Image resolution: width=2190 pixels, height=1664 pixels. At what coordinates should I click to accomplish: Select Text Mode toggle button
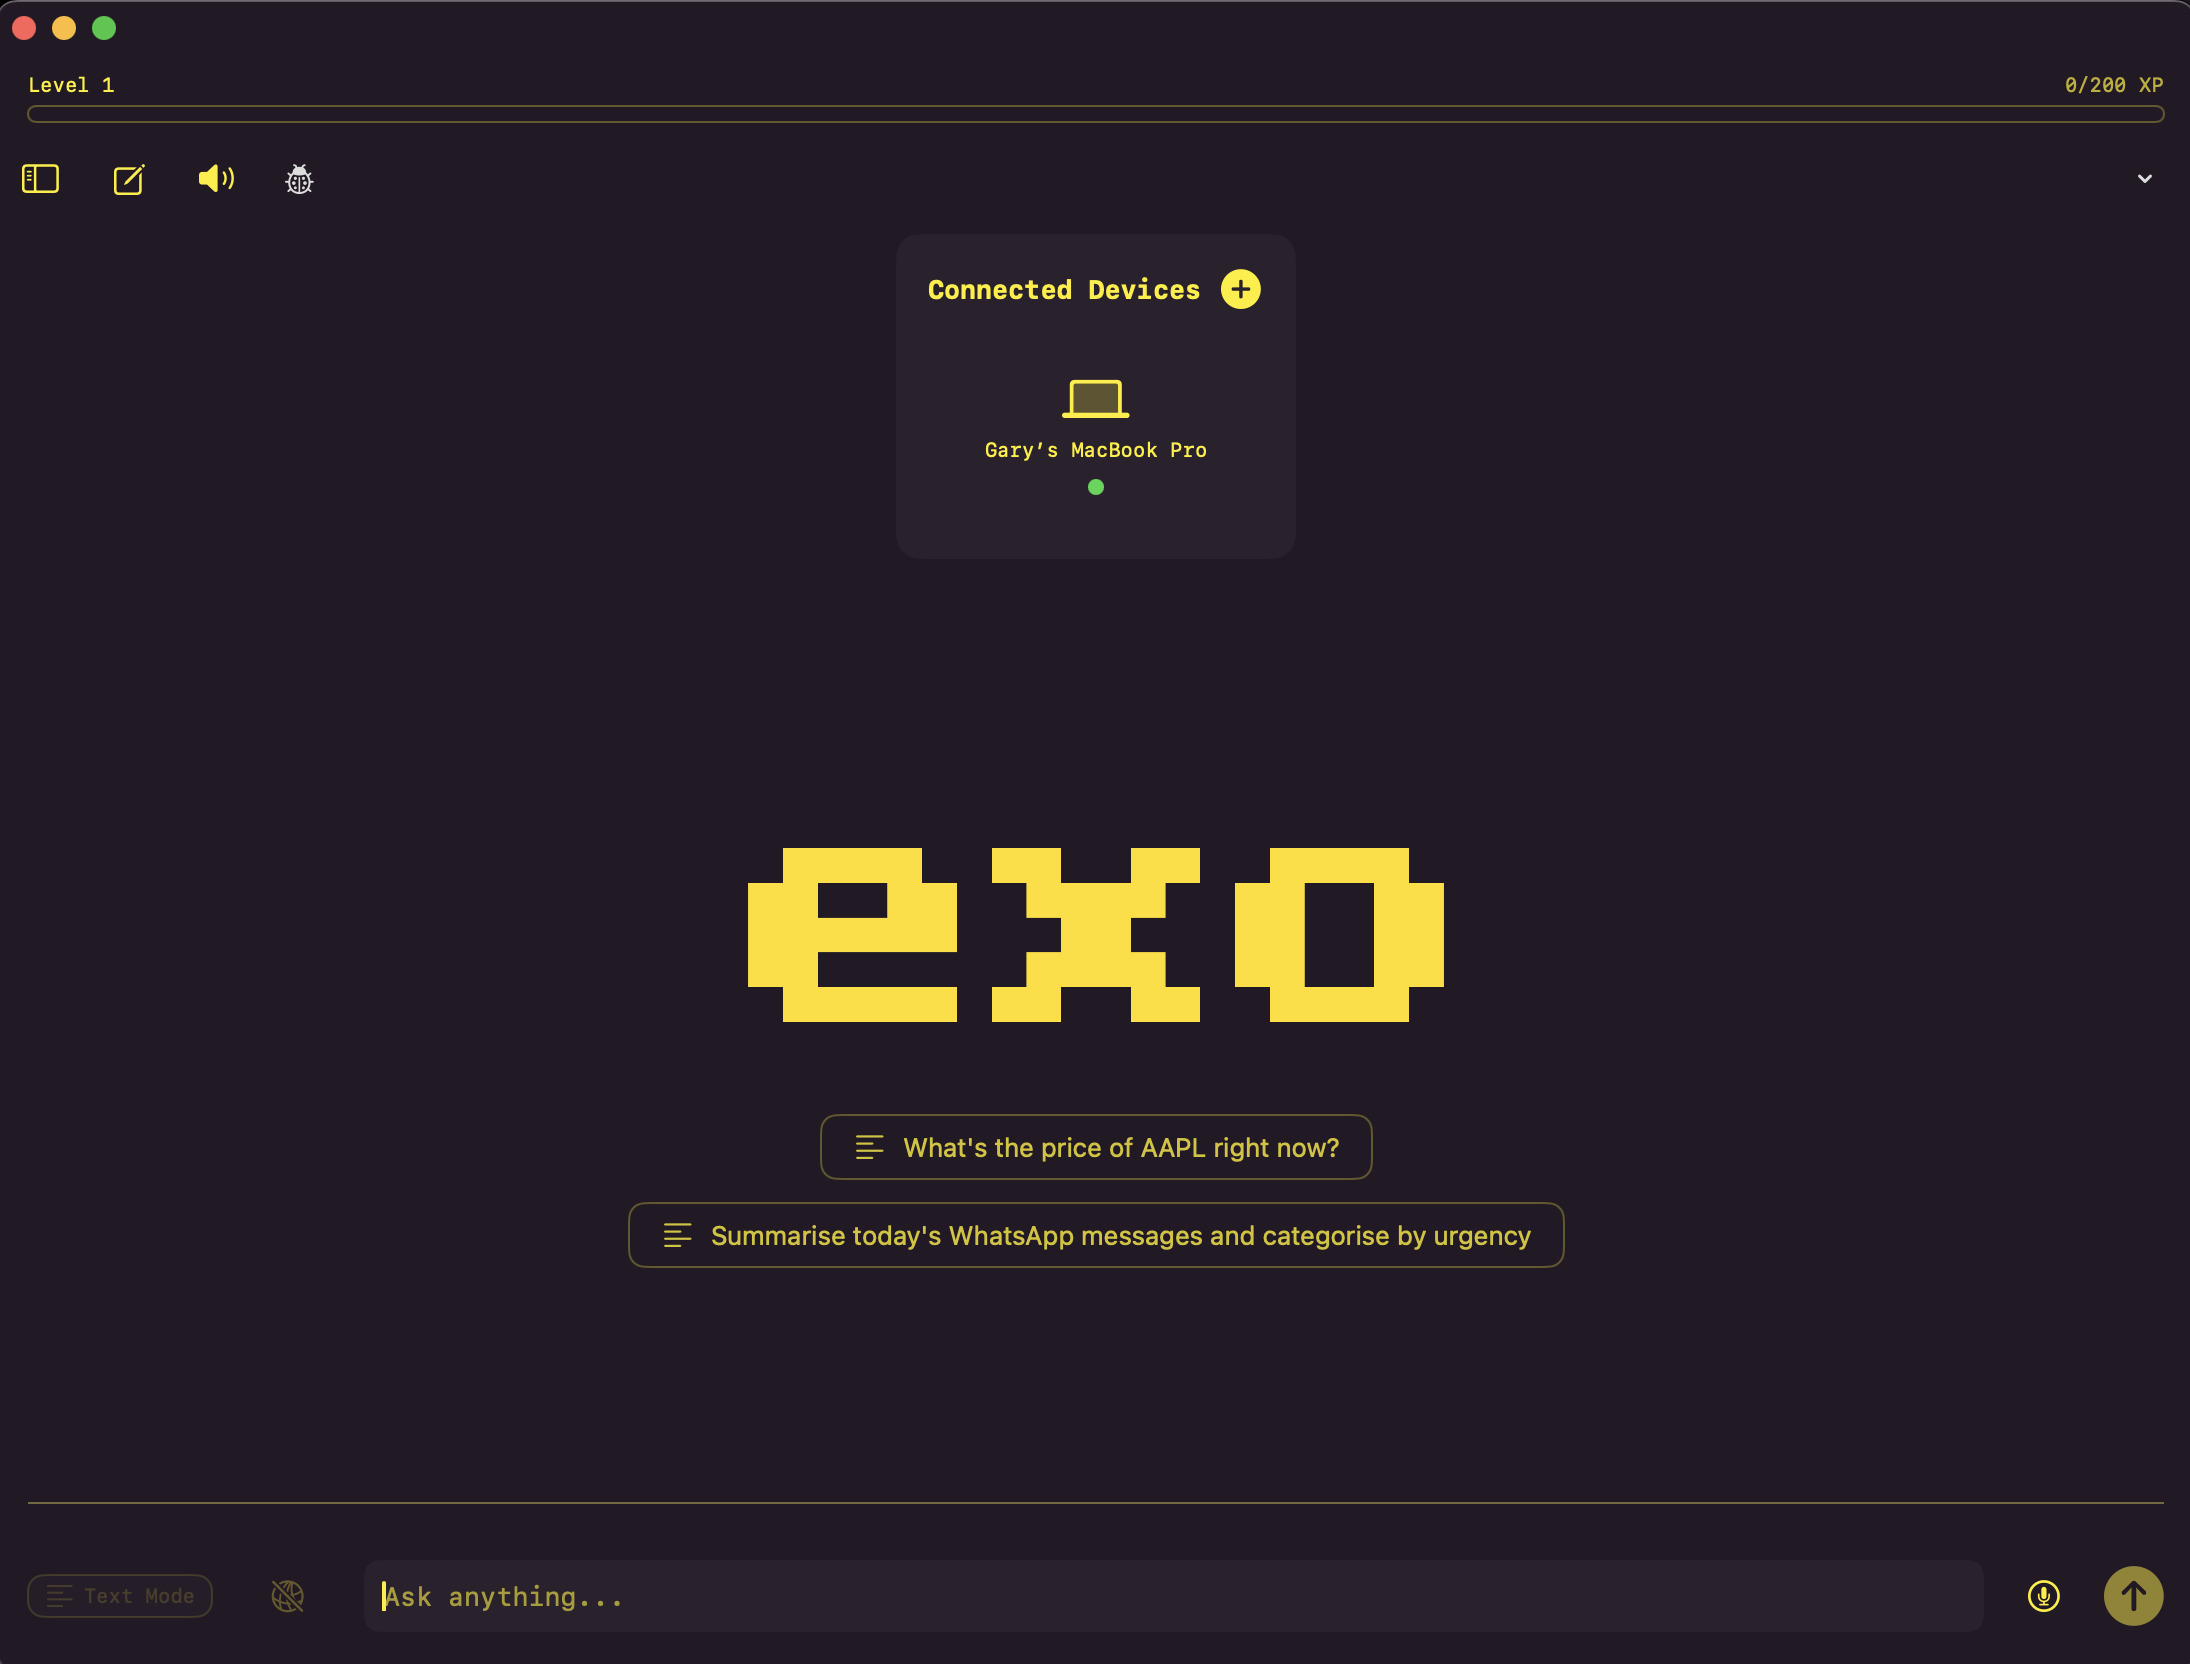coord(121,1594)
